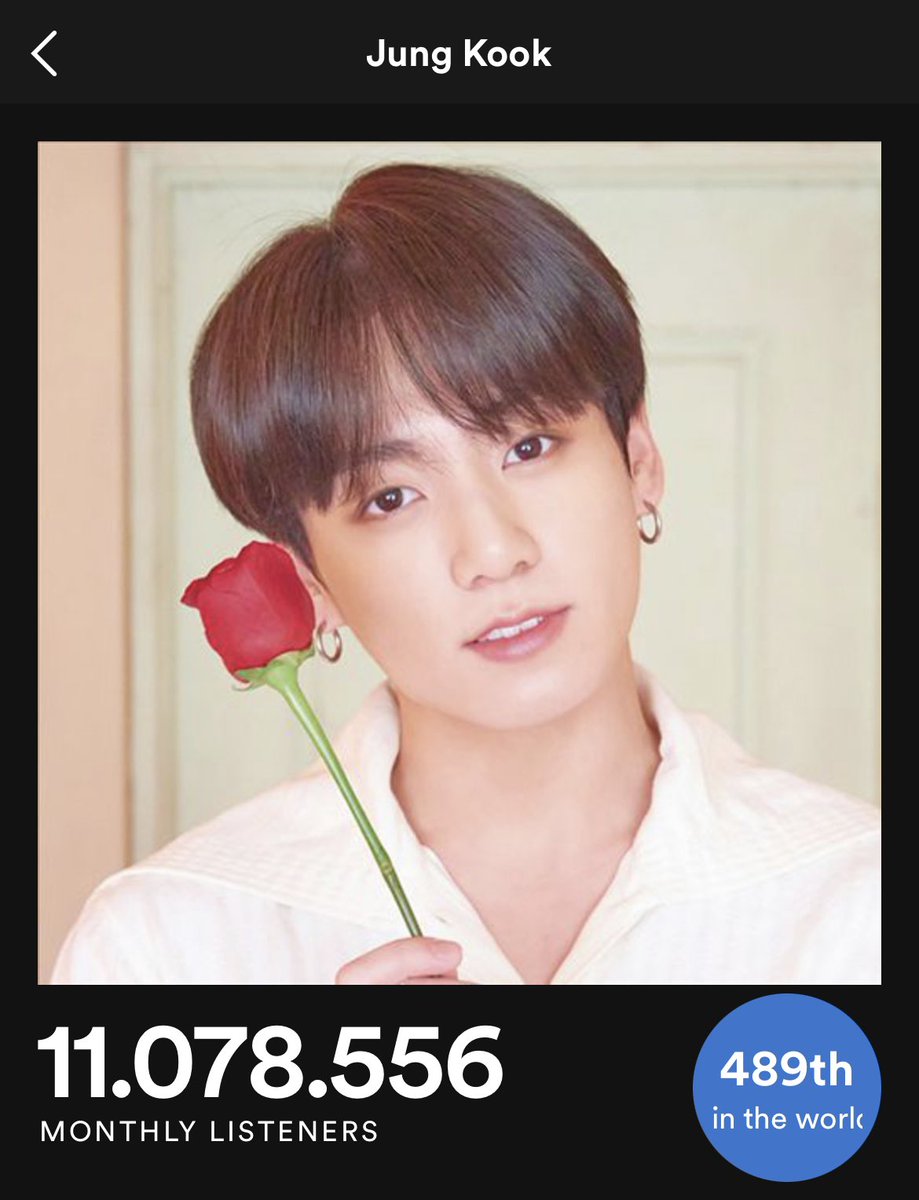
Task: Tap the 'in the world' text
Action: pyautogui.click(x=787, y=1118)
